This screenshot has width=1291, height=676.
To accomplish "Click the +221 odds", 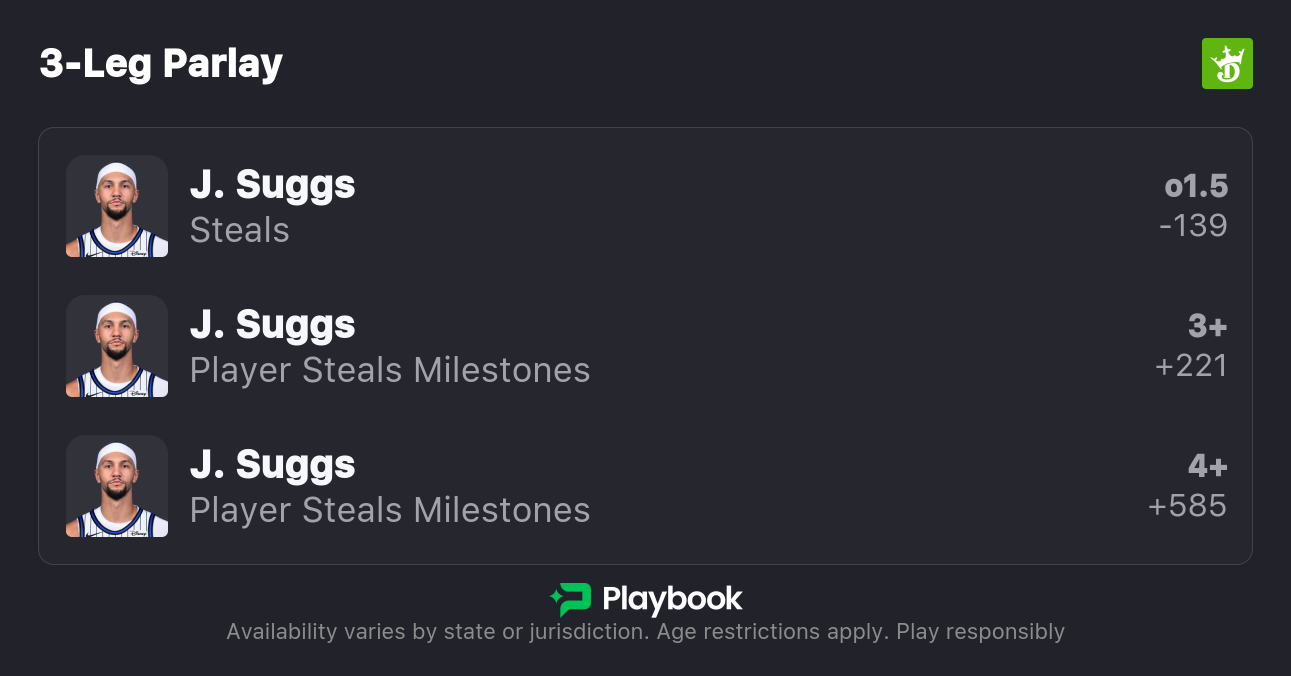I will tap(1191, 366).
